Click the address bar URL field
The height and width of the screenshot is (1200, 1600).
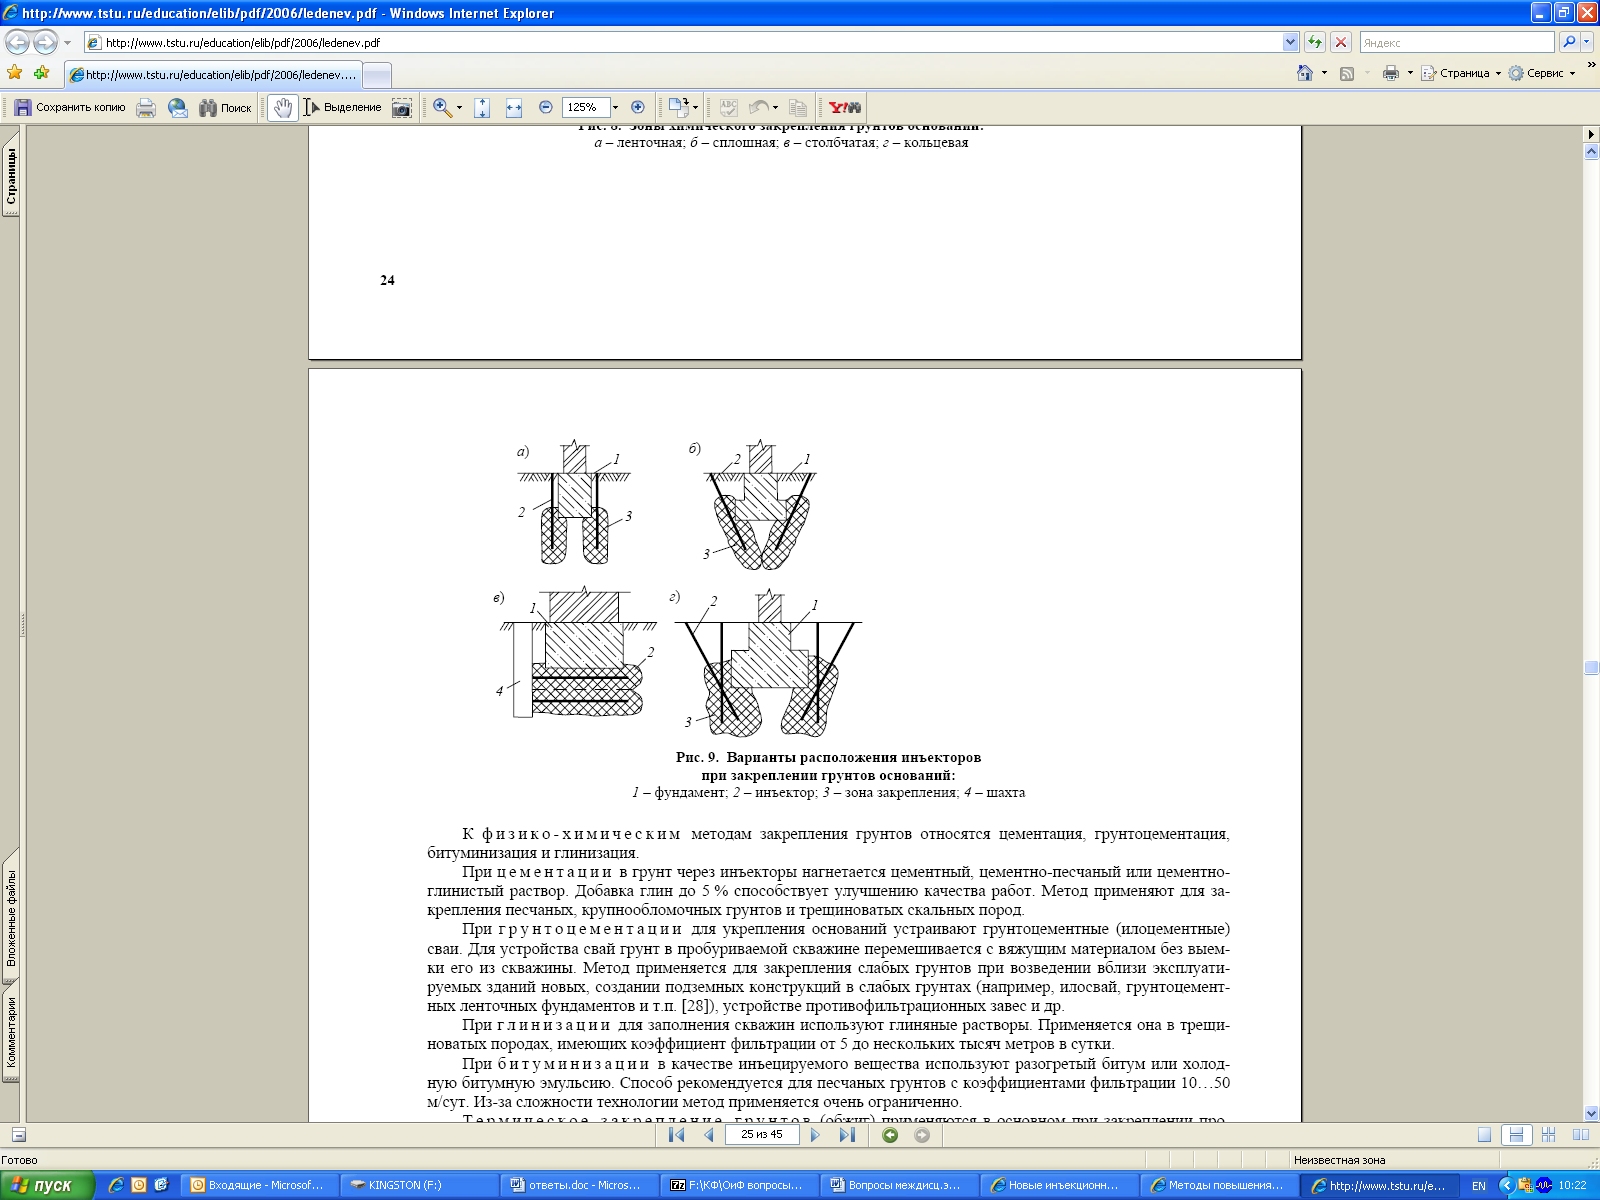[x=684, y=43]
